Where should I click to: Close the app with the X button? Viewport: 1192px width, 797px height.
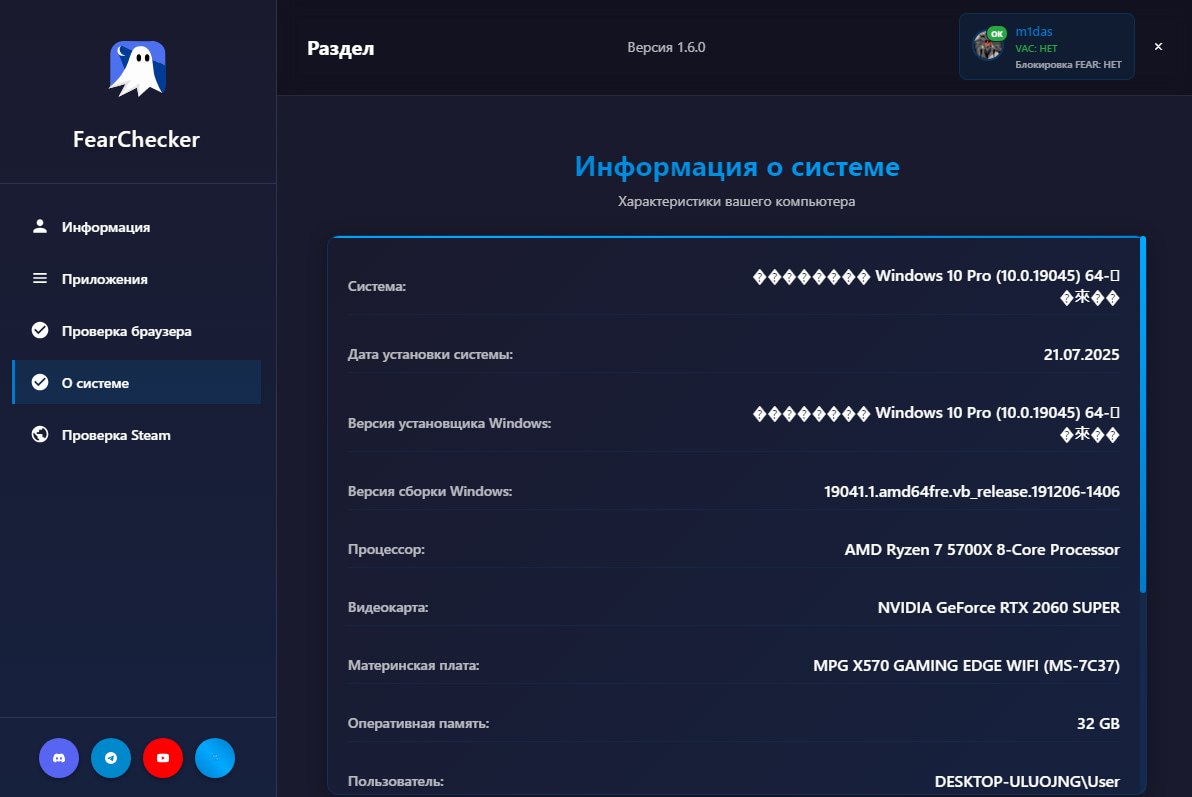pos(1158,46)
